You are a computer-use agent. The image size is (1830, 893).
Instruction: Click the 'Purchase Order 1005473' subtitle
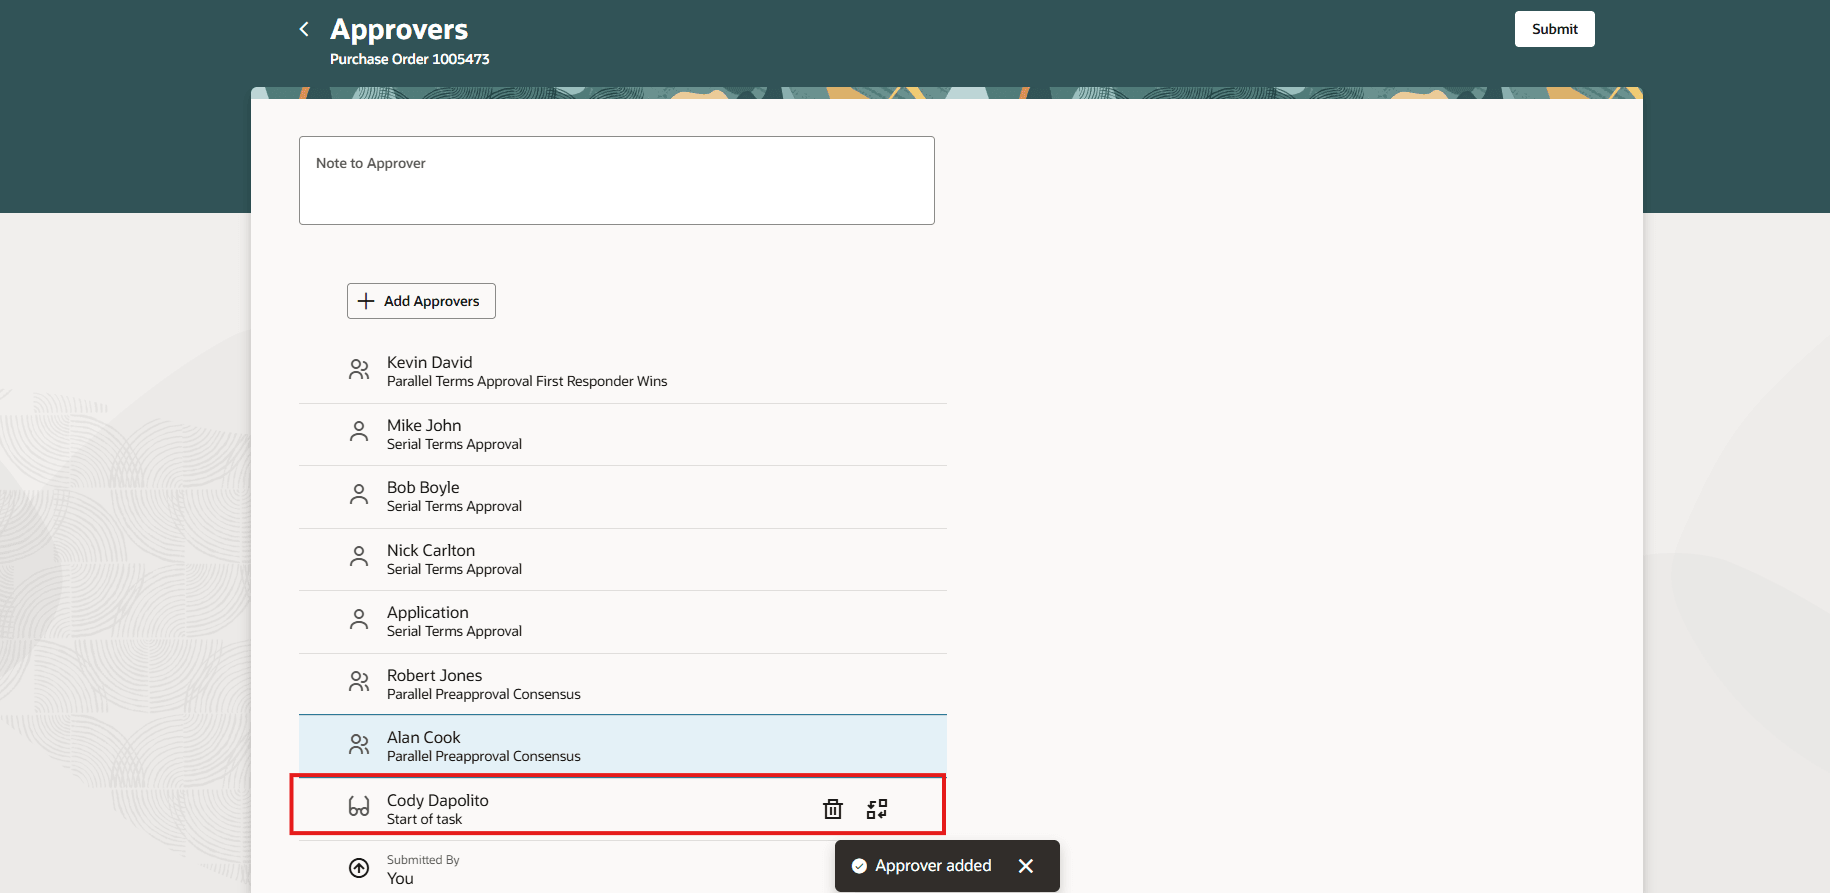pos(410,59)
